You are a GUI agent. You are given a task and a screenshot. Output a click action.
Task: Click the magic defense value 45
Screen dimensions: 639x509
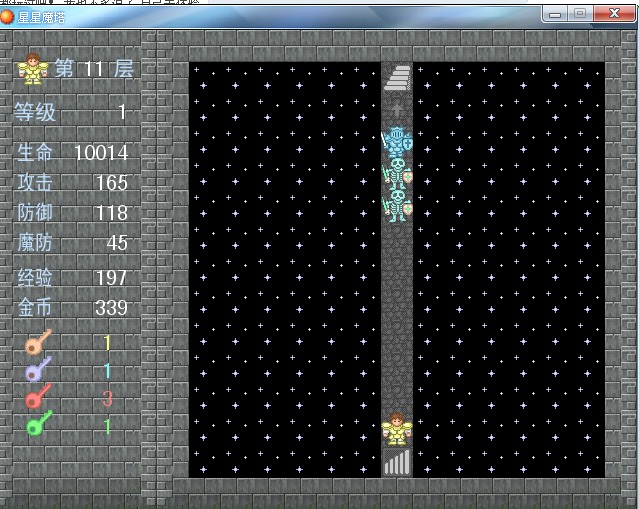(x=117, y=243)
